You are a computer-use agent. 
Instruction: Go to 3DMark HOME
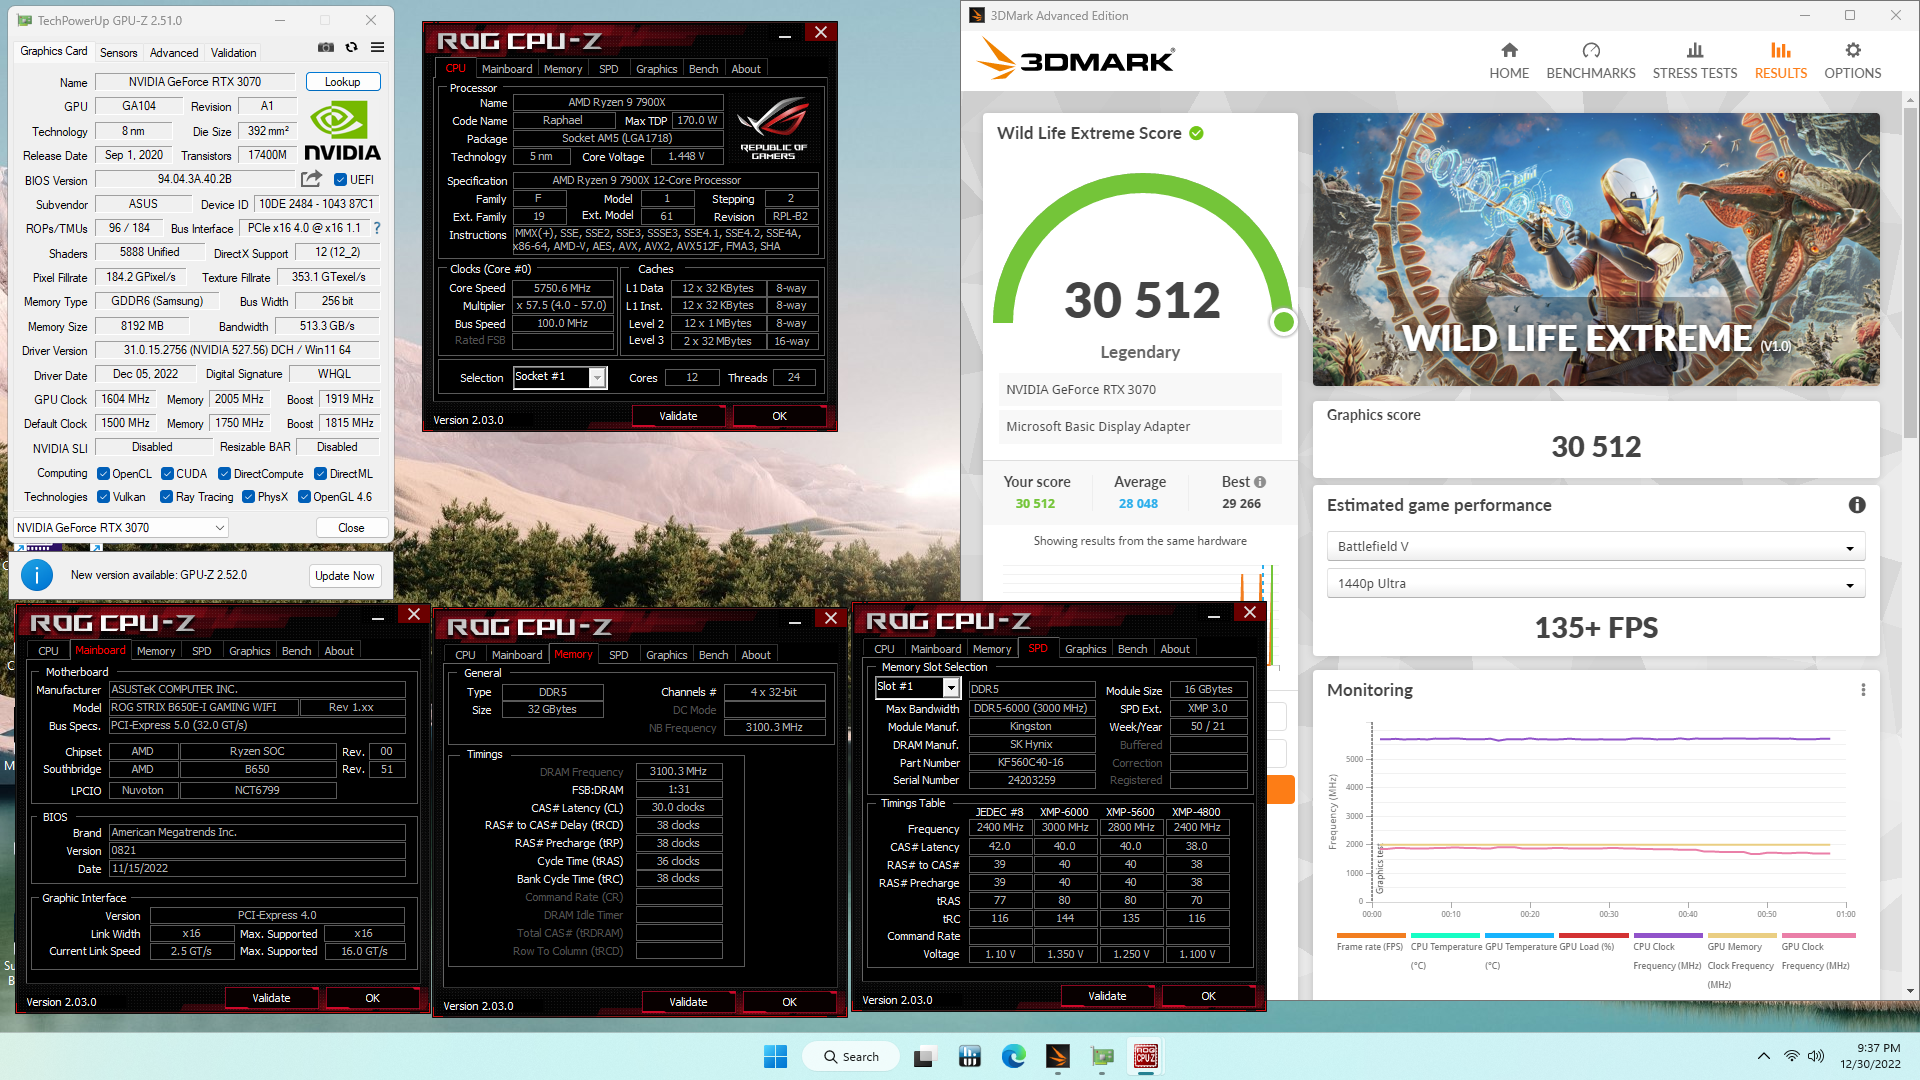[1509, 60]
